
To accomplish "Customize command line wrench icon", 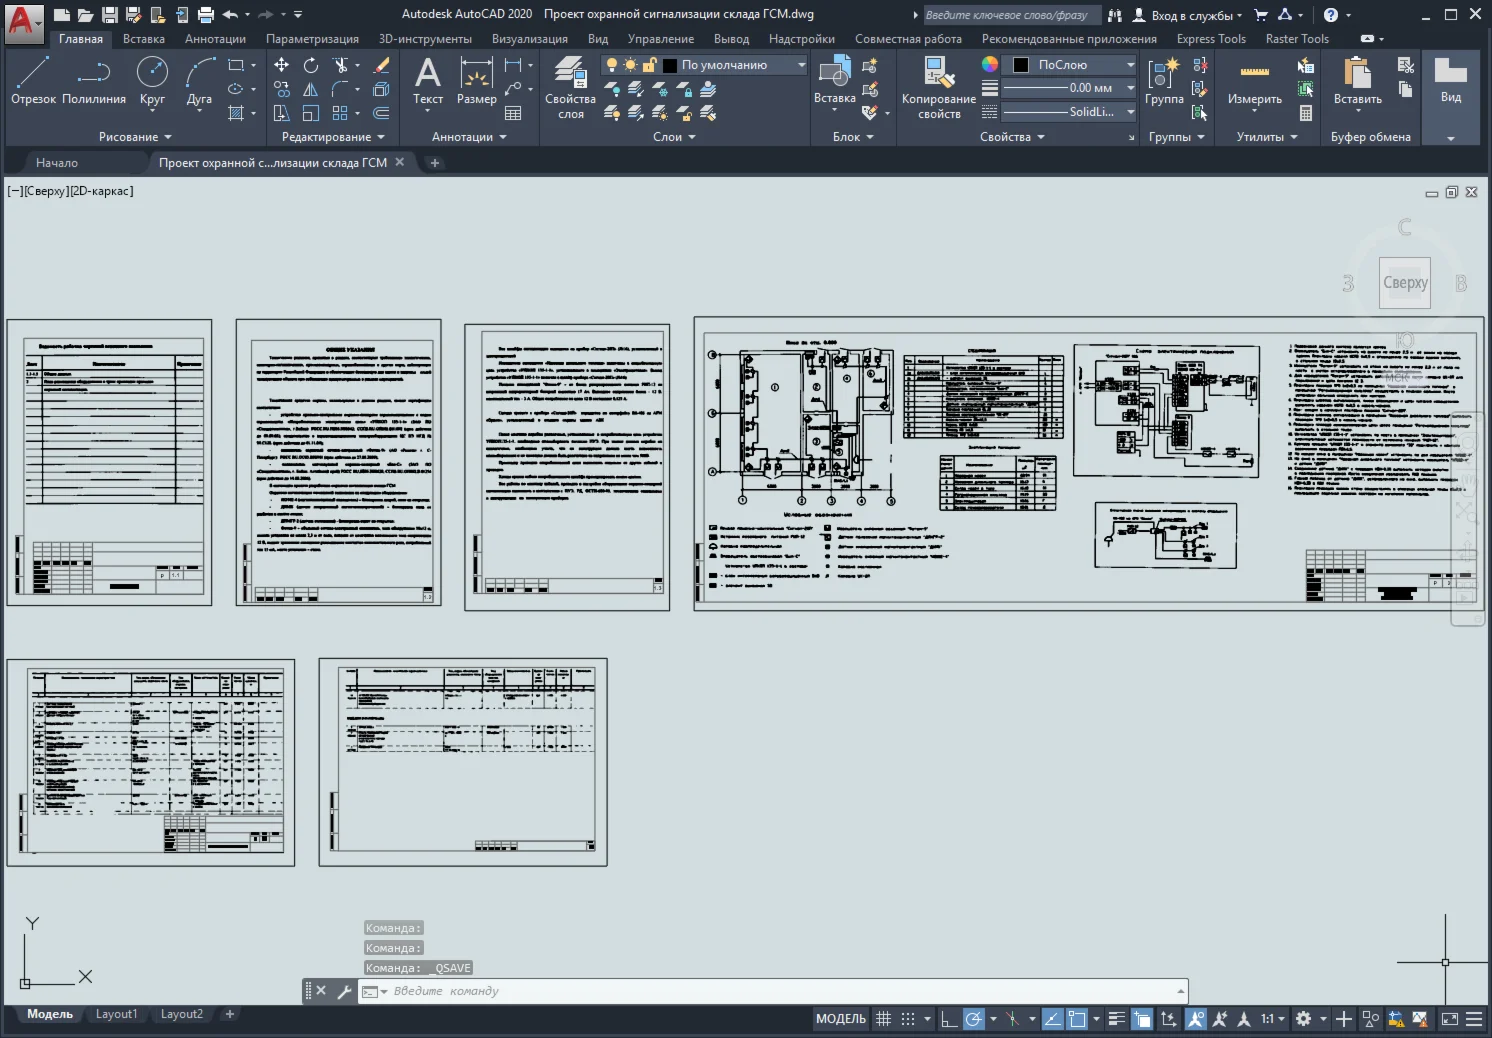I will [344, 991].
